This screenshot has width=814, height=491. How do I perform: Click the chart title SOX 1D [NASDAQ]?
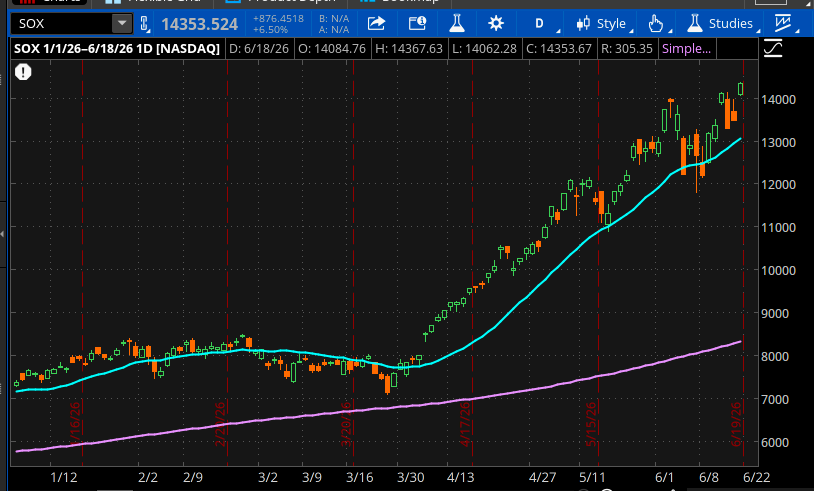pos(117,49)
